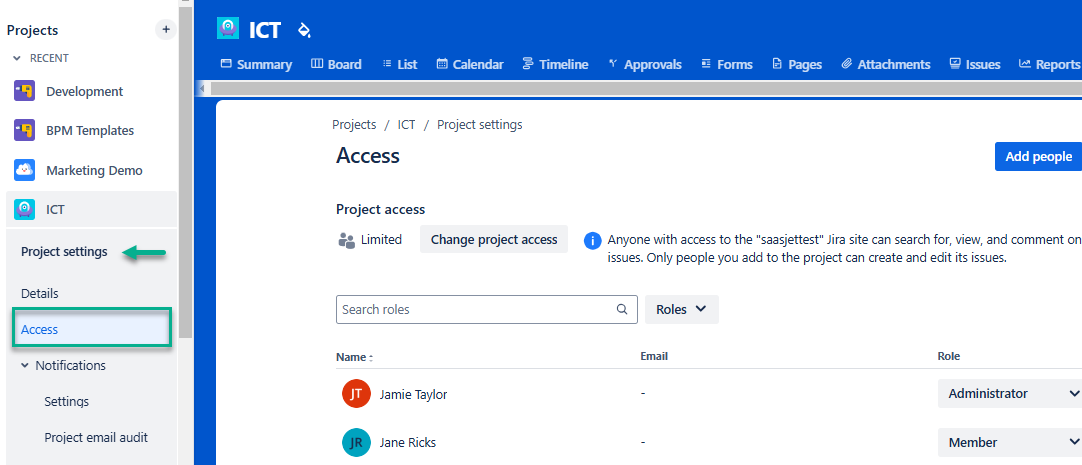The height and width of the screenshot is (465, 1082).
Task: Click the magnifier icon in Search roles
Action: click(622, 309)
